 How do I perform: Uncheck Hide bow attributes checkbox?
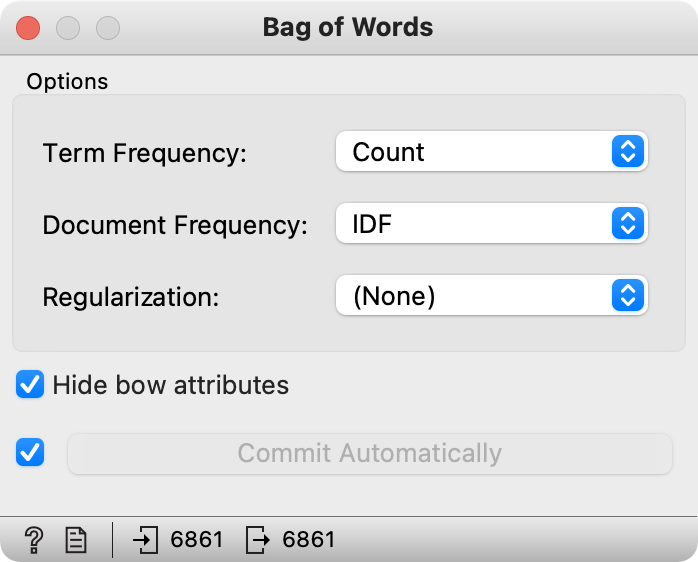31,385
